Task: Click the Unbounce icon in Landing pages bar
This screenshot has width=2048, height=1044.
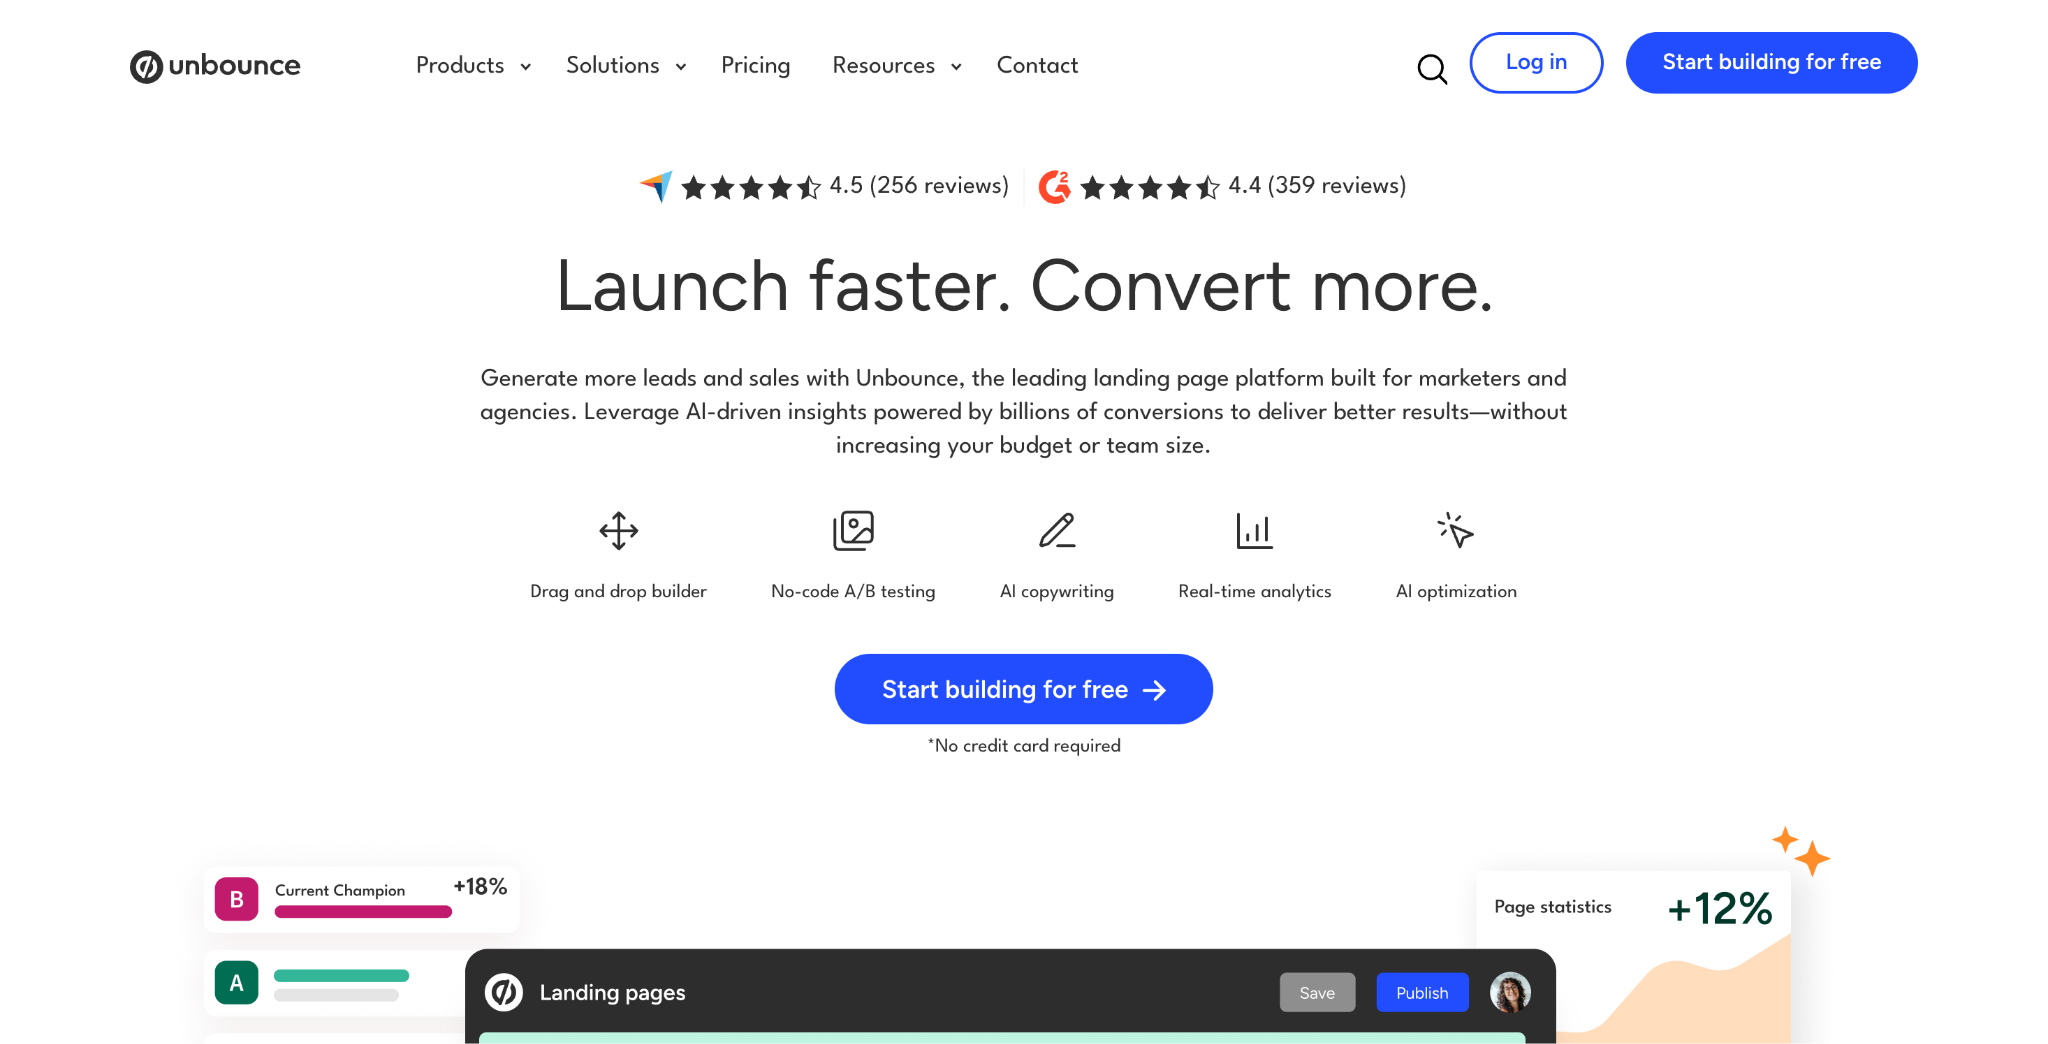Action: click(x=504, y=992)
